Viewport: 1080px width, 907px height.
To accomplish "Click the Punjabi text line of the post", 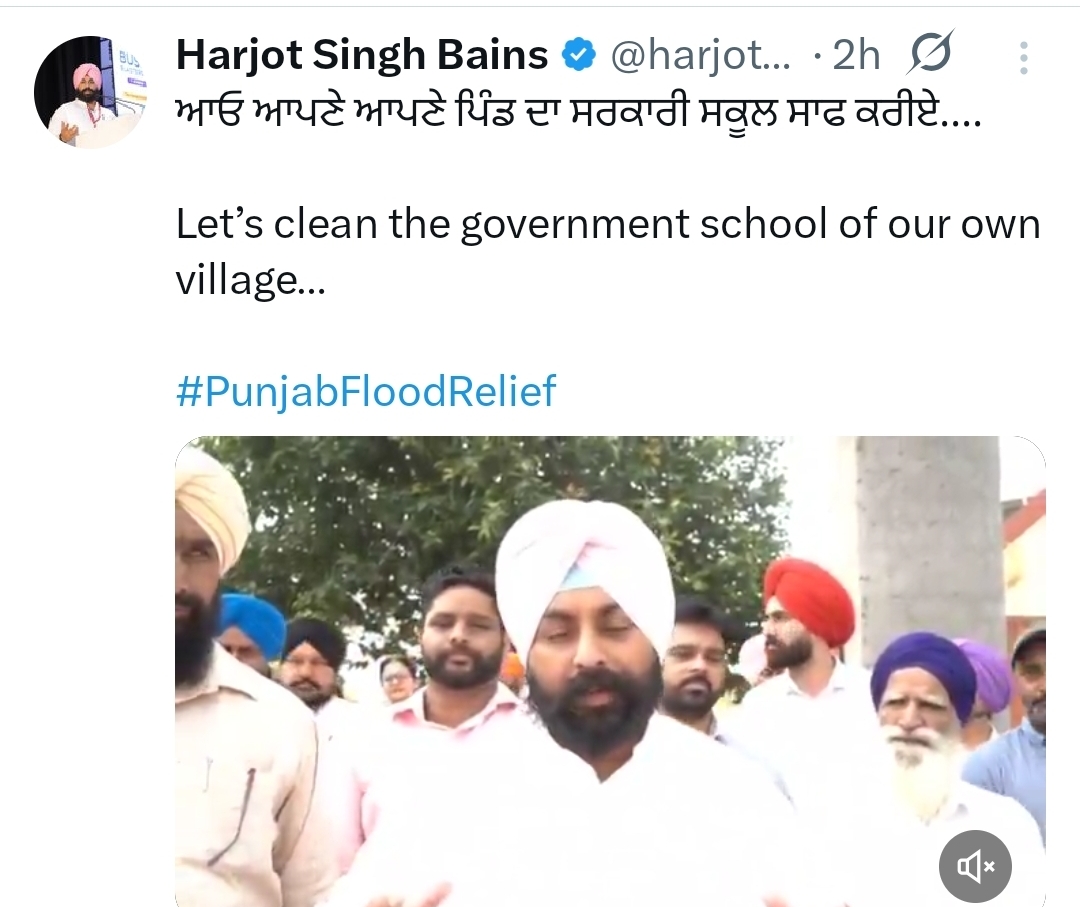I will point(579,113).
